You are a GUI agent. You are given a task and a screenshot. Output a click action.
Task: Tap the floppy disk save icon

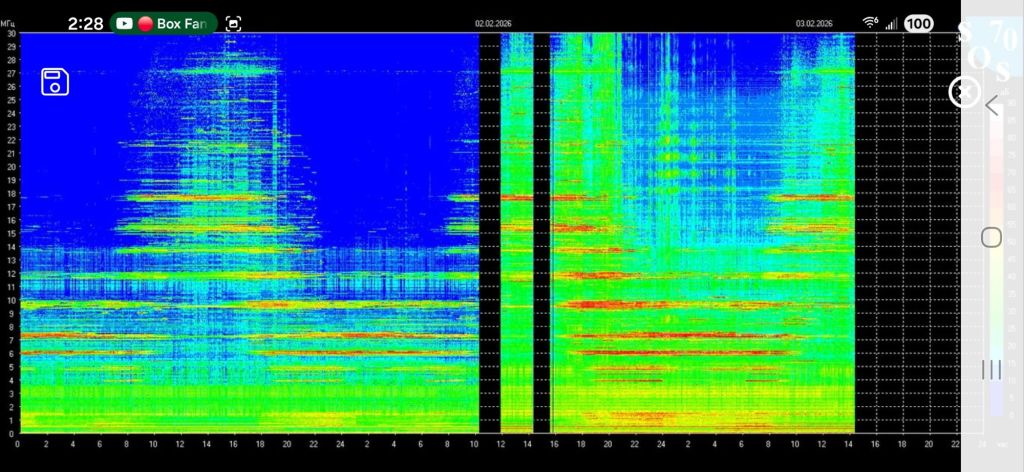(x=54, y=82)
